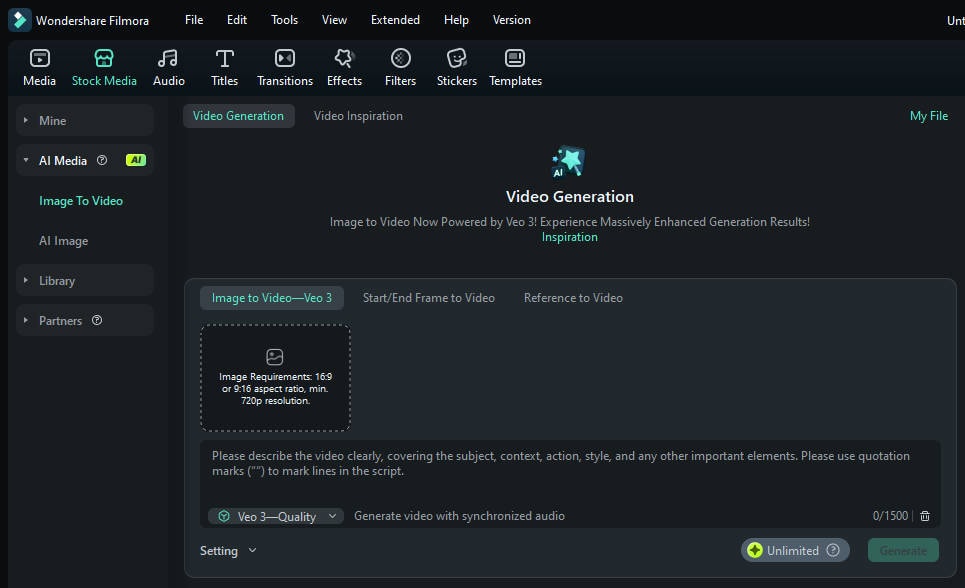Open the Templates icon
This screenshot has width=965, height=588.
point(515,58)
